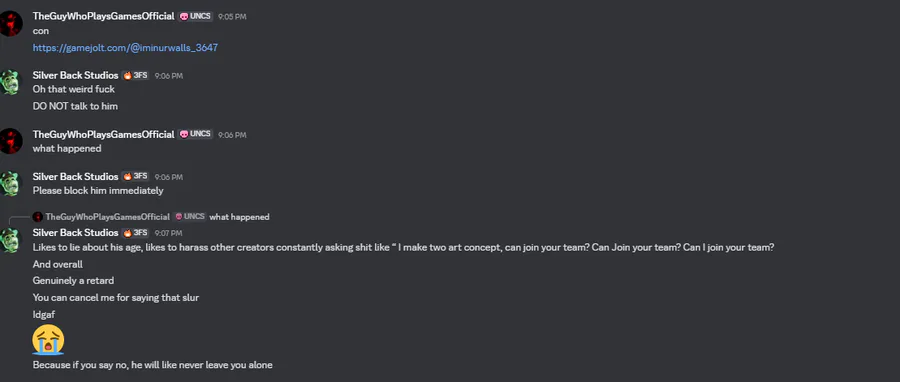The width and height of the screenshot is (900, 382).
Task: Click Silver Back Studios avatar beside 'Oh that weird' message
Action: 10,83
